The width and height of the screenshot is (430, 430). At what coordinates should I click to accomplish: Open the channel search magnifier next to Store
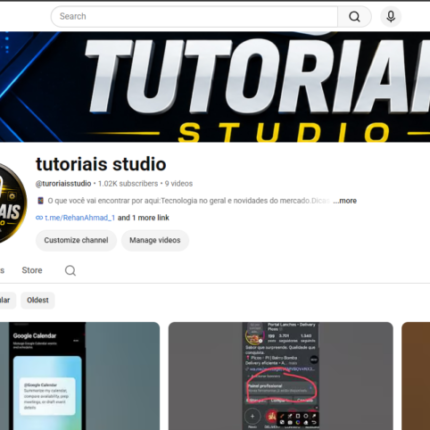click(70, 270)
